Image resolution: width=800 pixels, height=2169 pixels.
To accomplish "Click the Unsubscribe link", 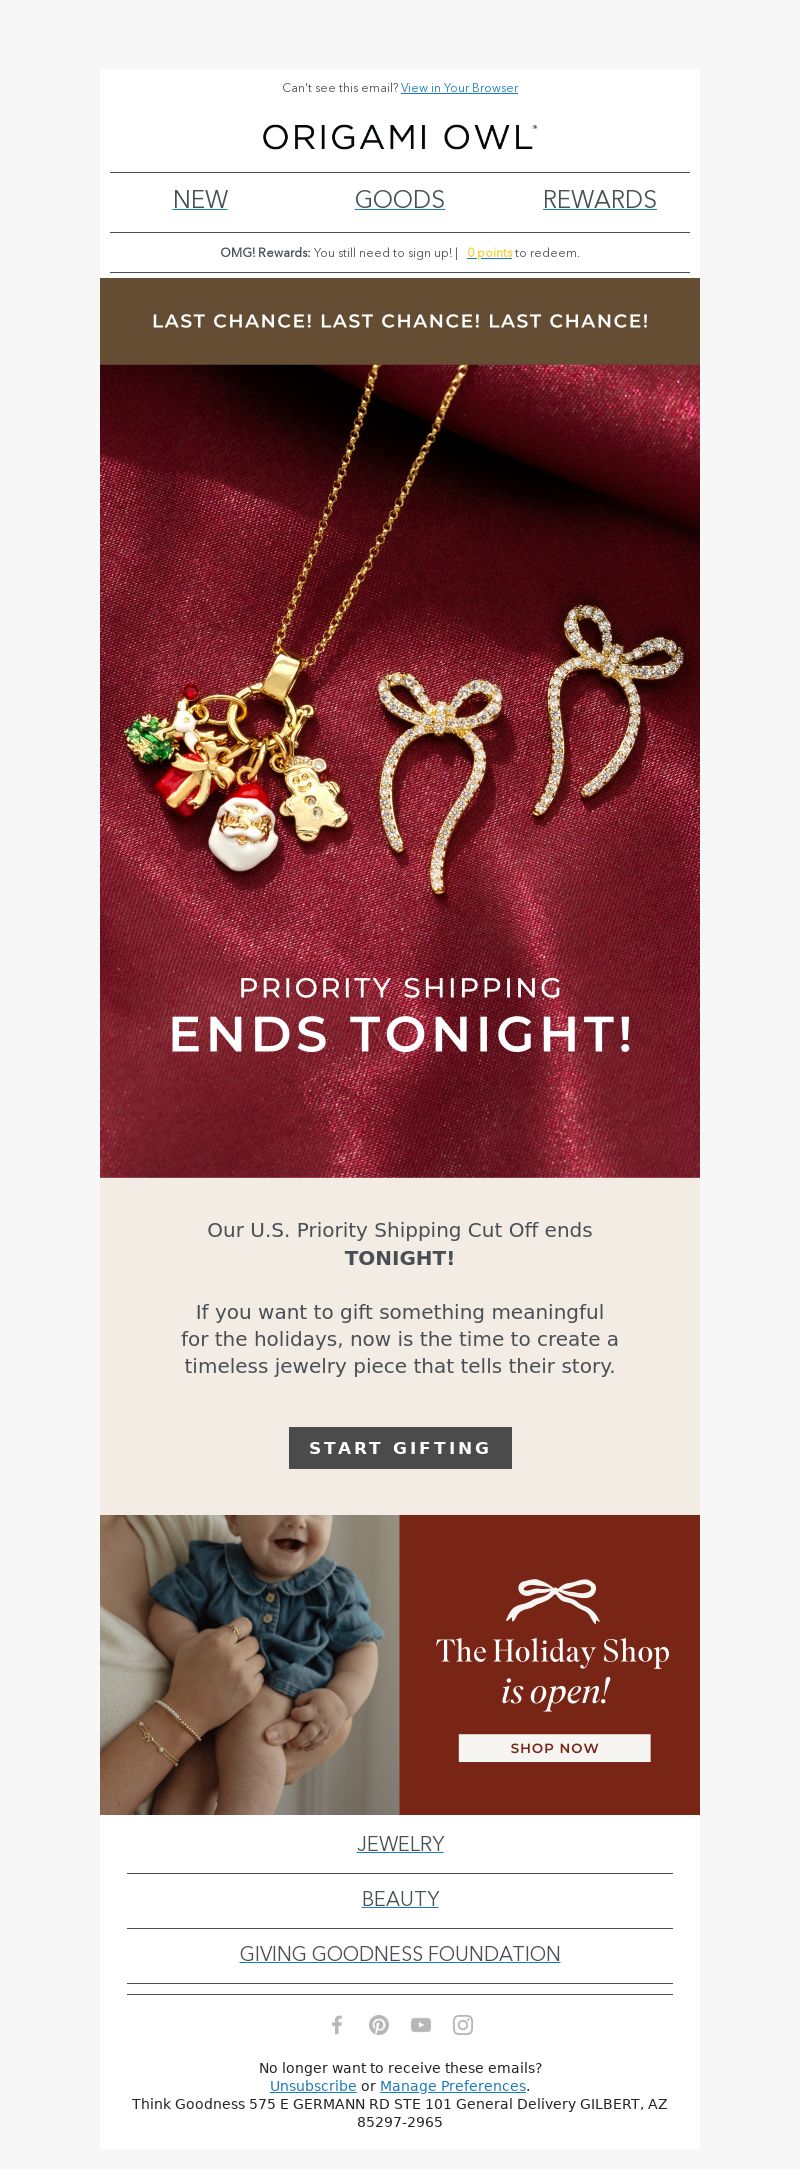I will (x=313, y=2086).
